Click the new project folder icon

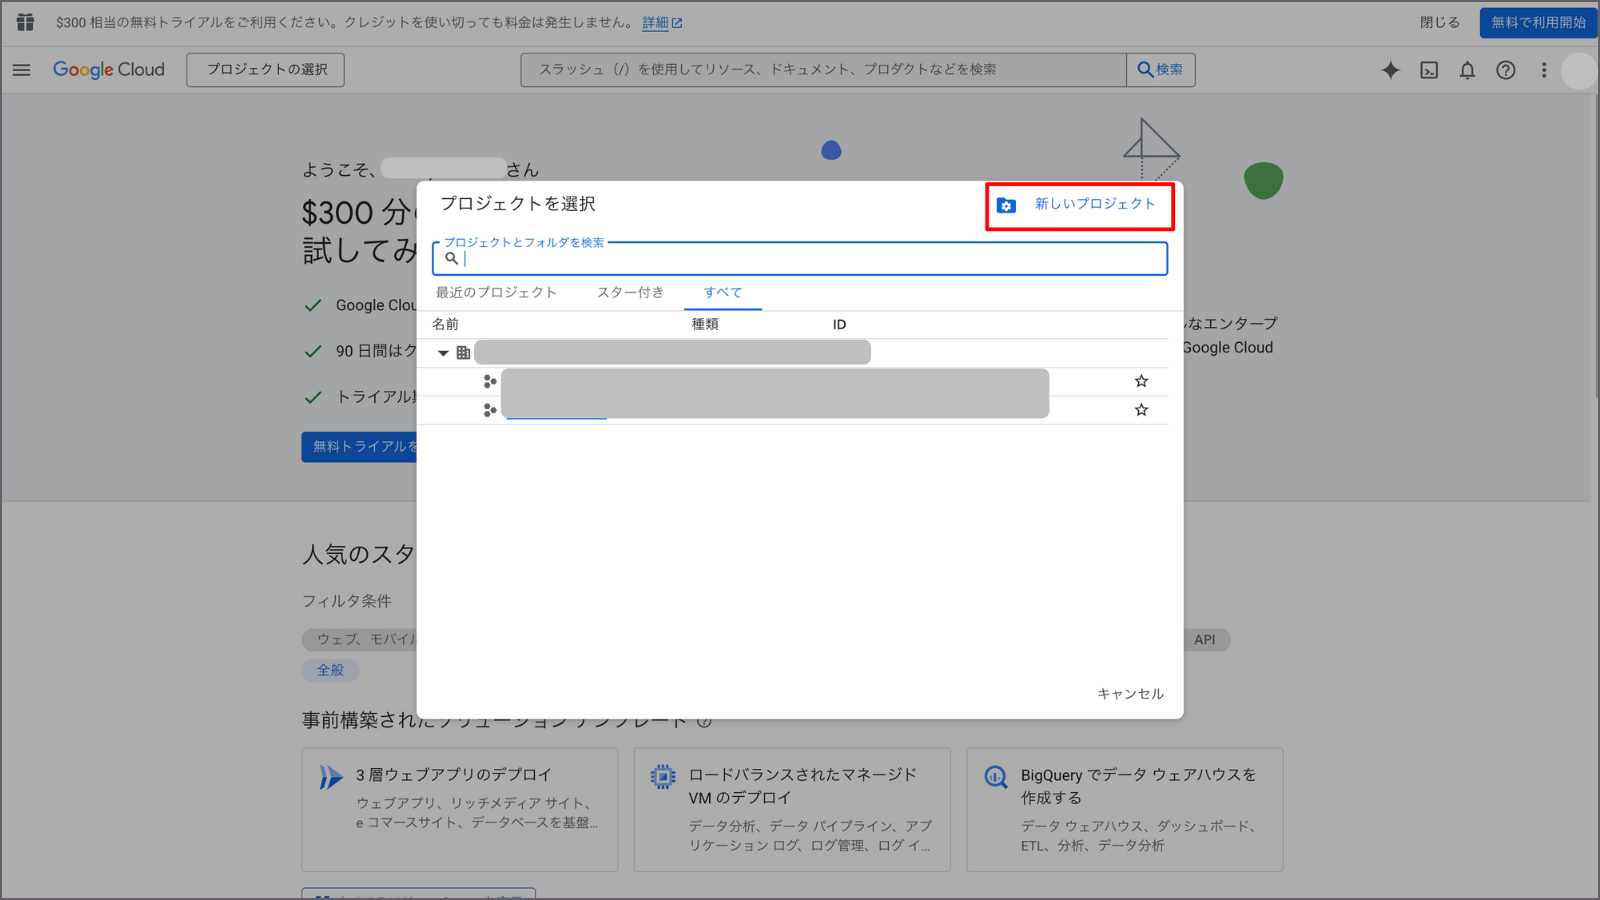[1006, 205]
